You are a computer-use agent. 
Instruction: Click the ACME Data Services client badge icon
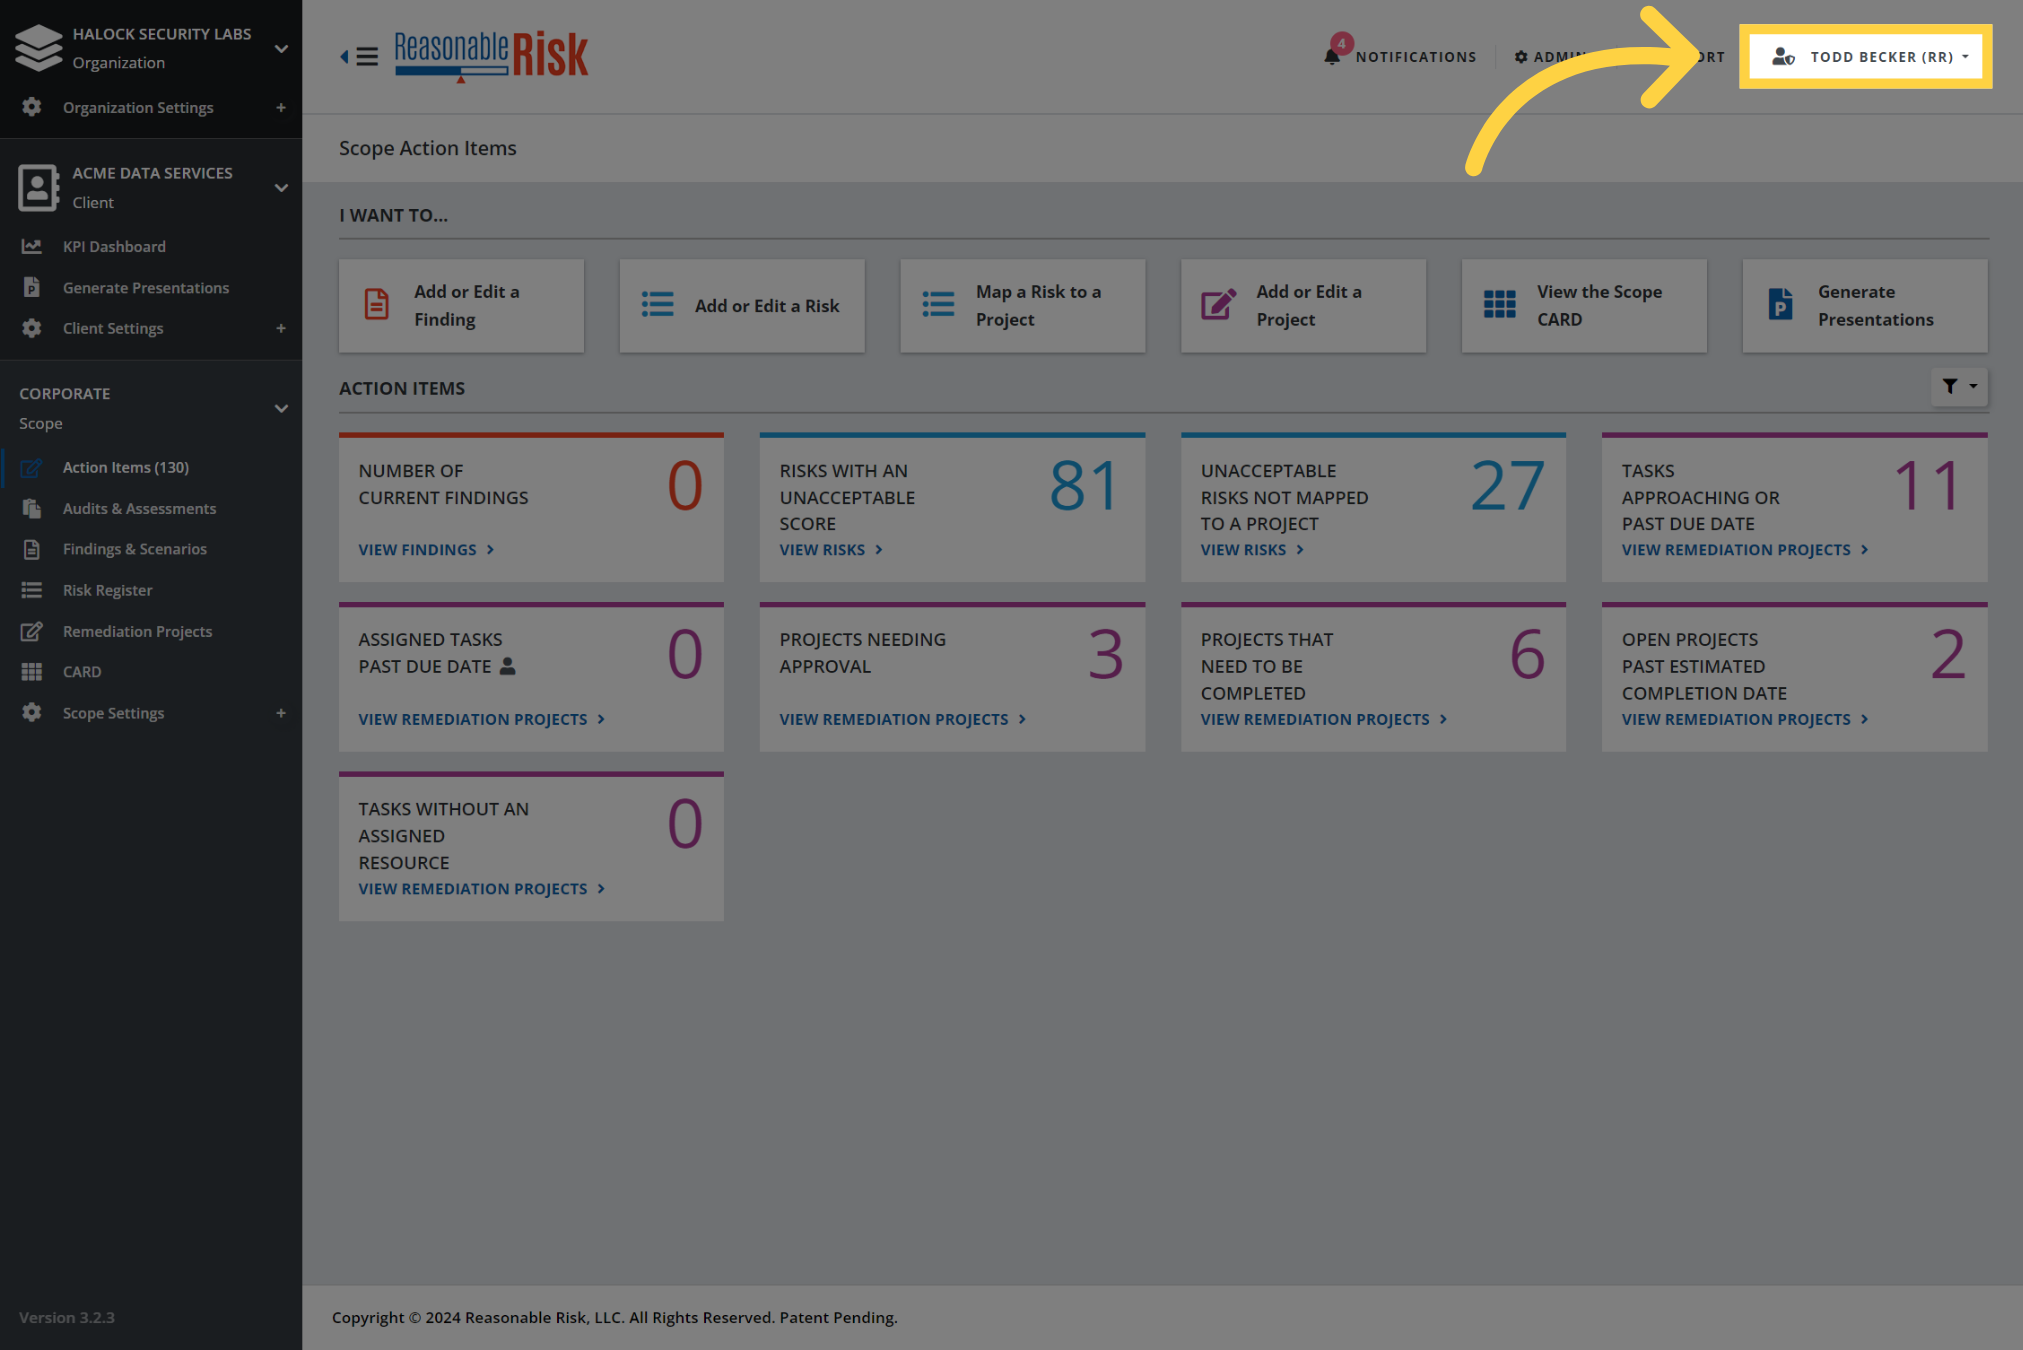click(38, 187)
